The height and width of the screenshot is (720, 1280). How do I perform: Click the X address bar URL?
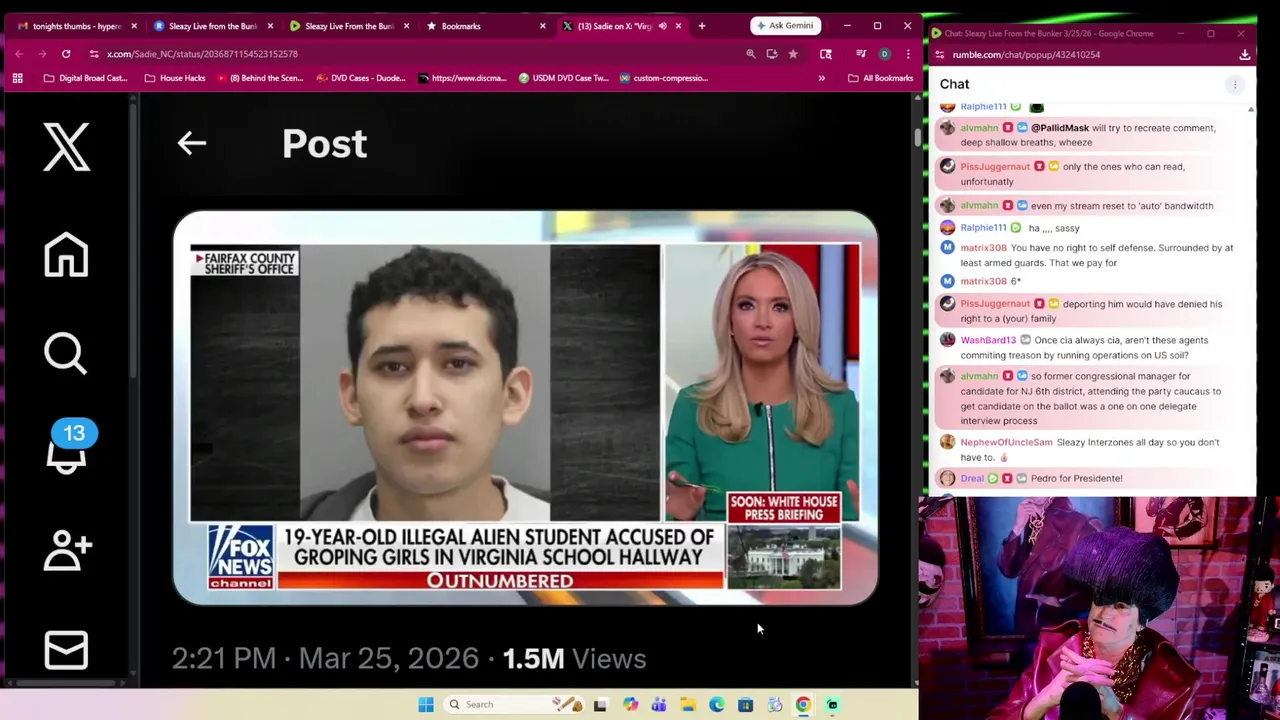202,54
